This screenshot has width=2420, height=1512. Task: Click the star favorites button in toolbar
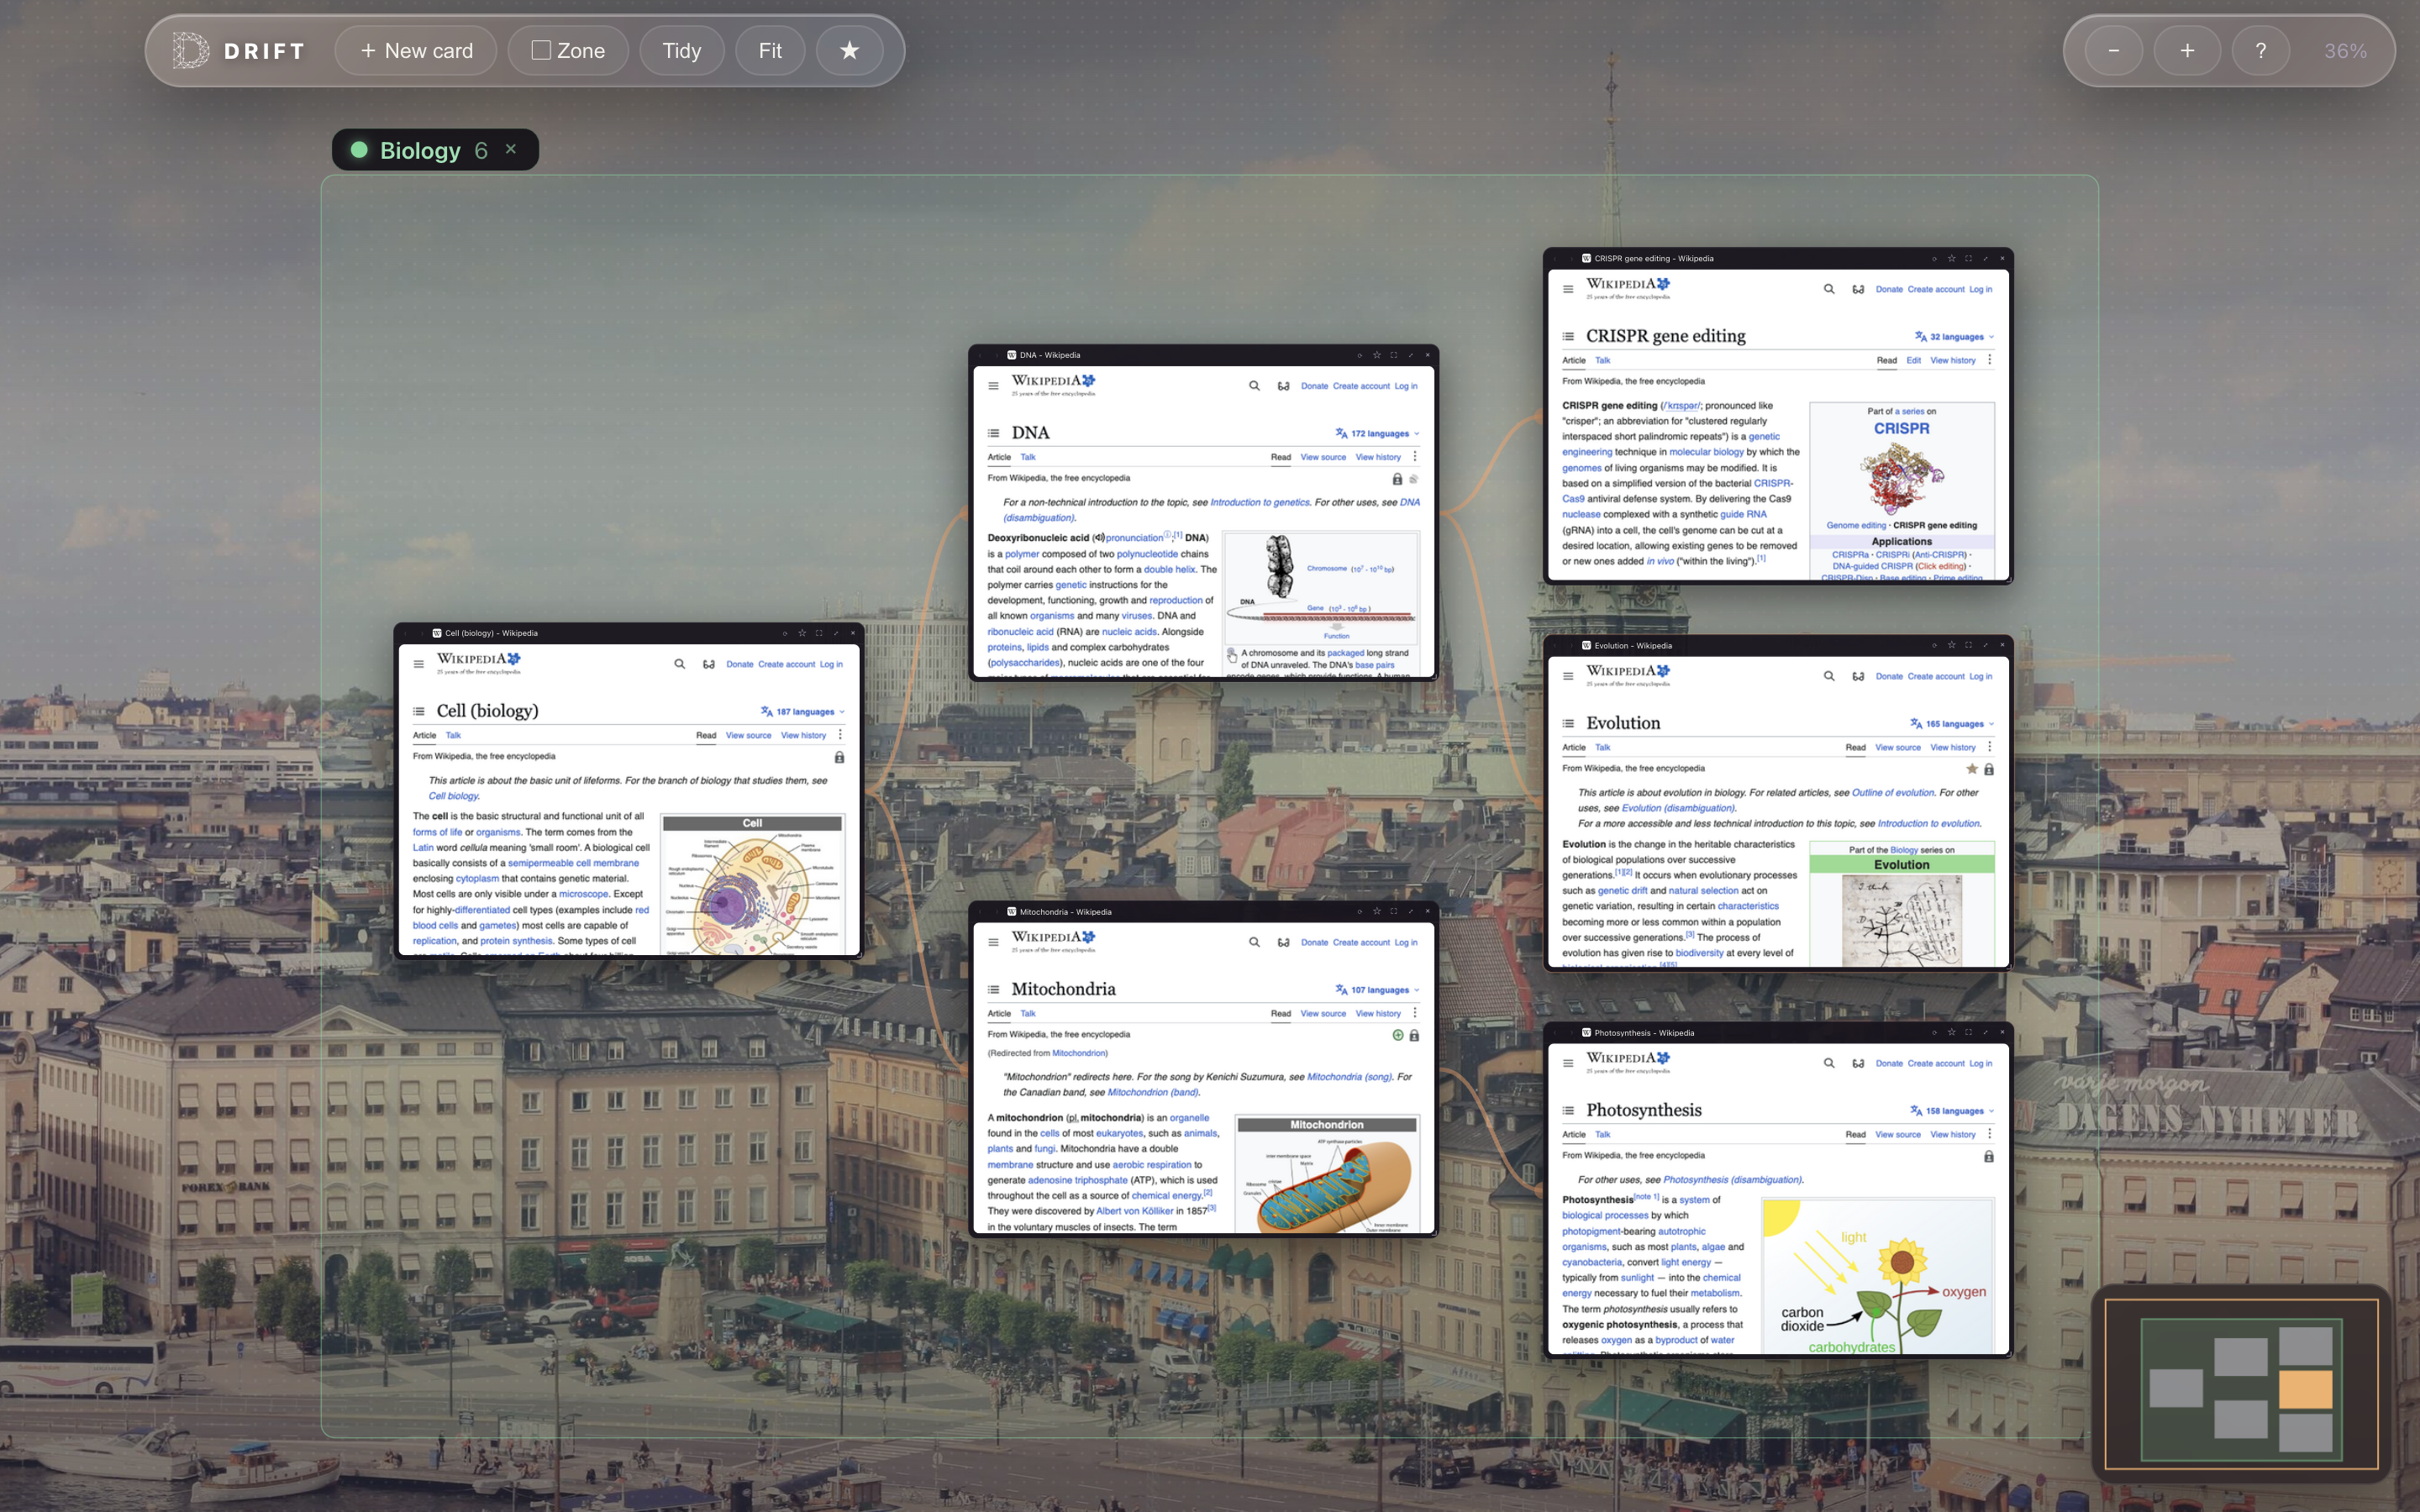tap(849, 50)
